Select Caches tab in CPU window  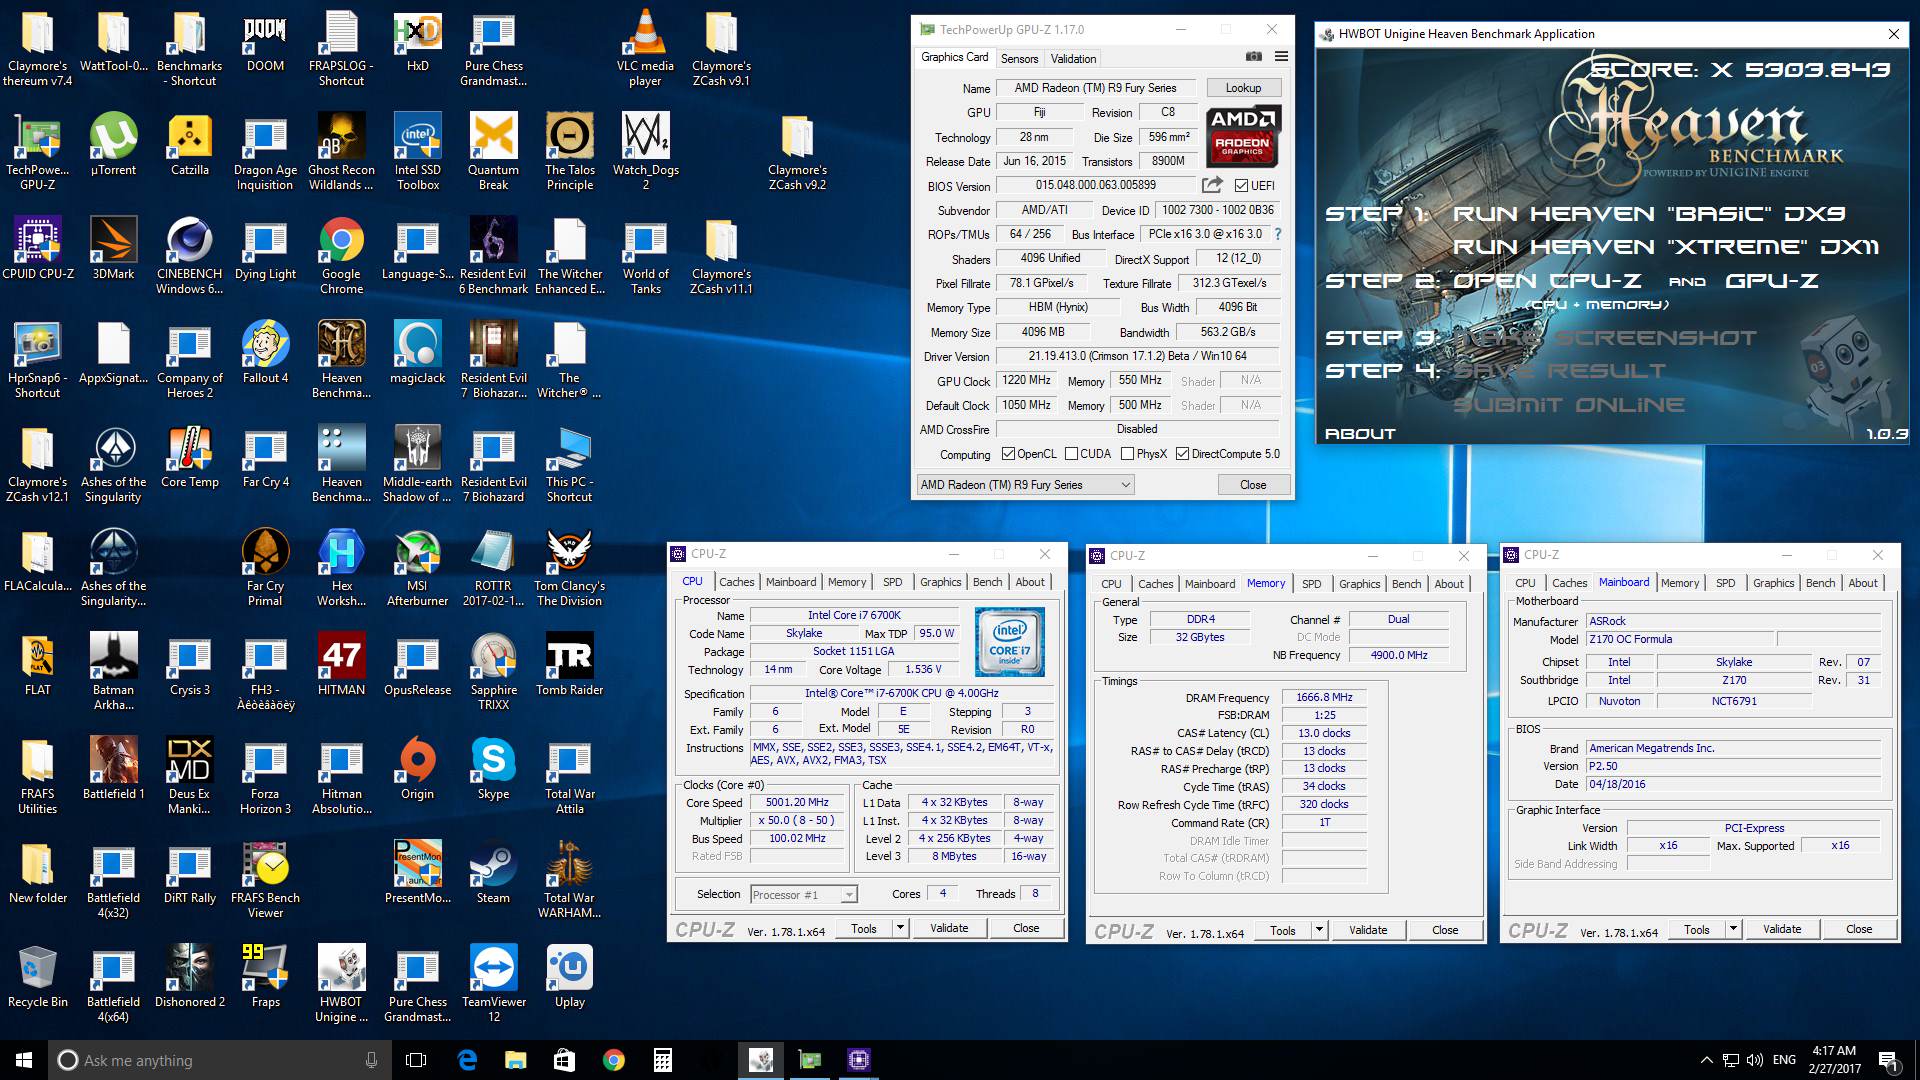736,582
